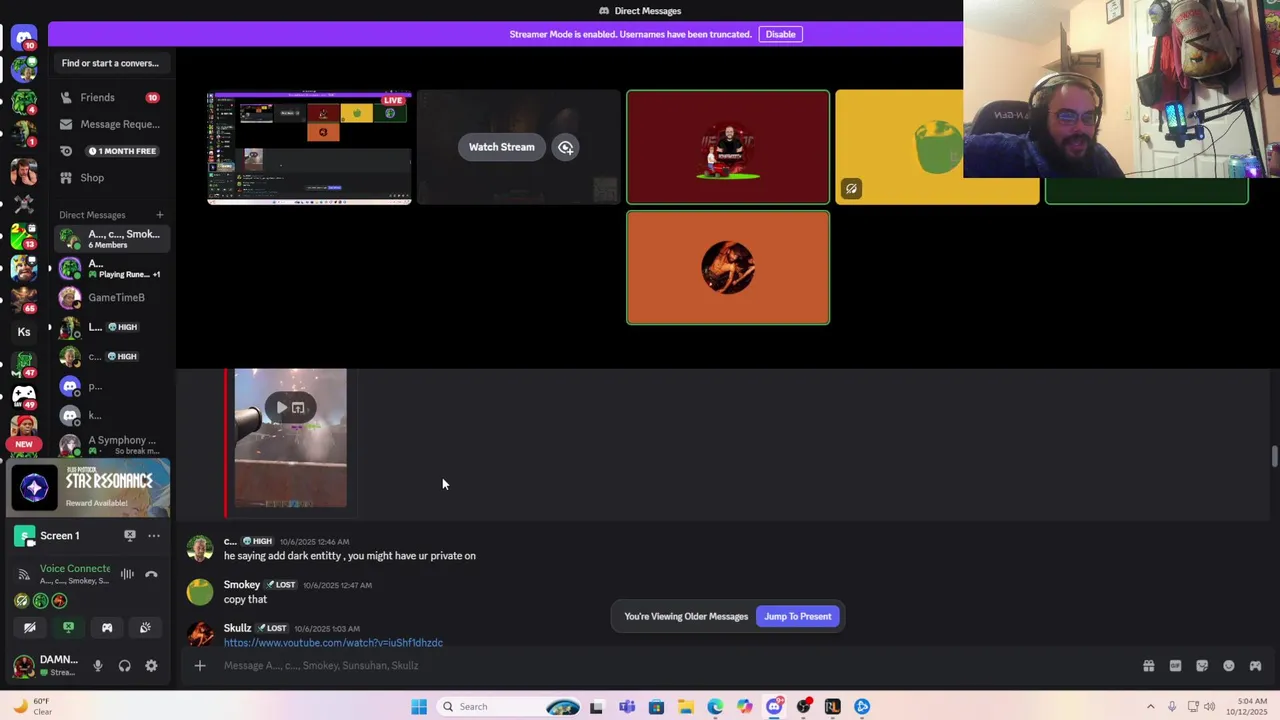Stop streaming Screen 1 icon
The width and height of the screenshot is (1280, 720).
[x=129, y=536]
